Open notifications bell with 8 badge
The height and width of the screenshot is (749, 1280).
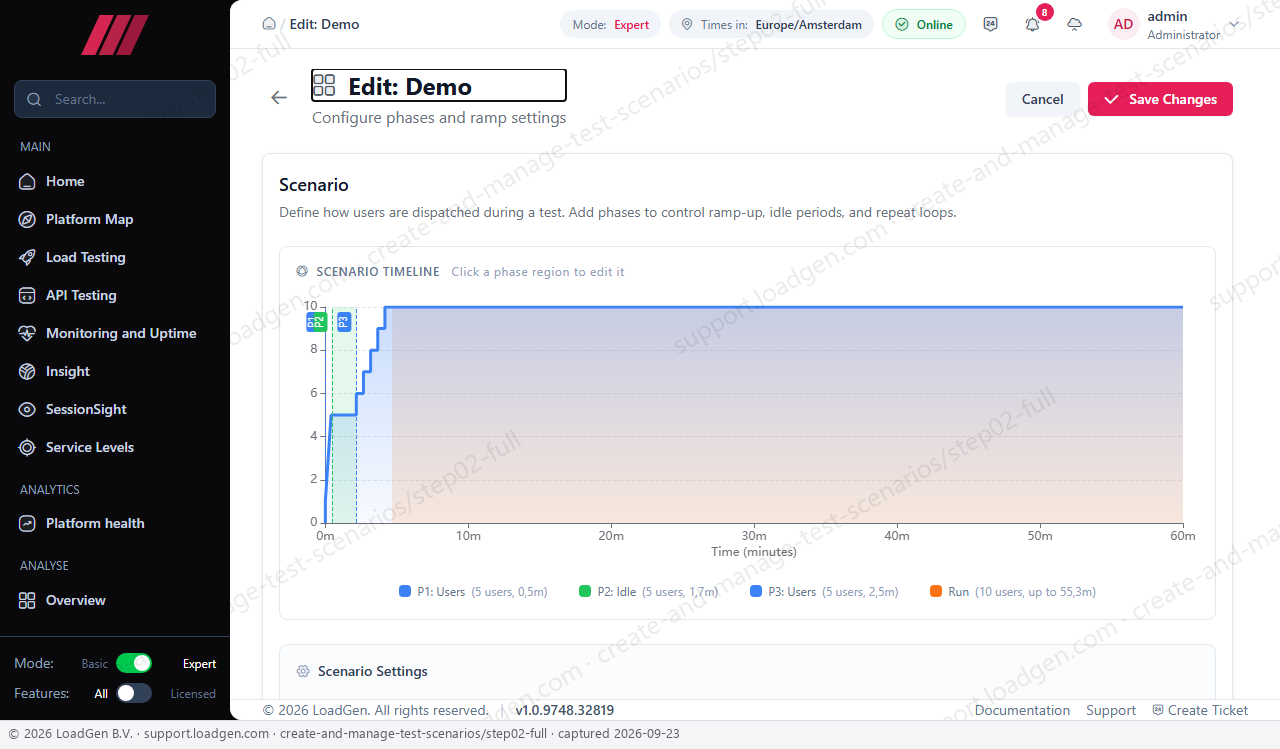(x=1033, y=24)
